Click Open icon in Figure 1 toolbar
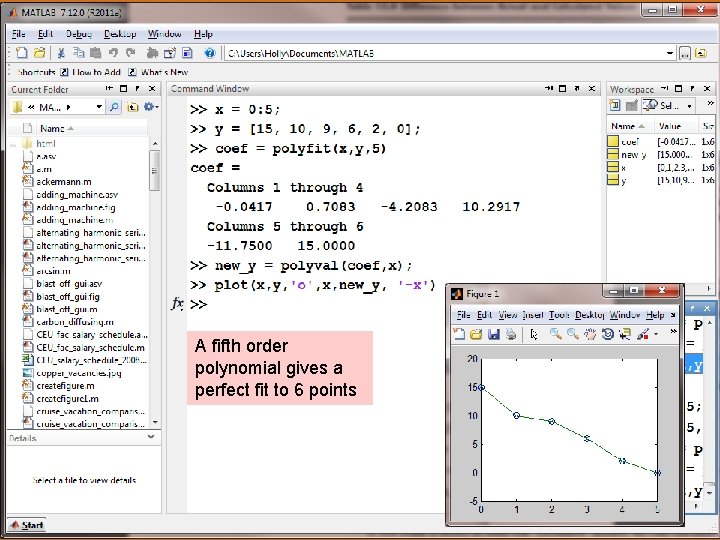Image resolution: width=720 pixels, height=540 pixels. coord(476,334)
